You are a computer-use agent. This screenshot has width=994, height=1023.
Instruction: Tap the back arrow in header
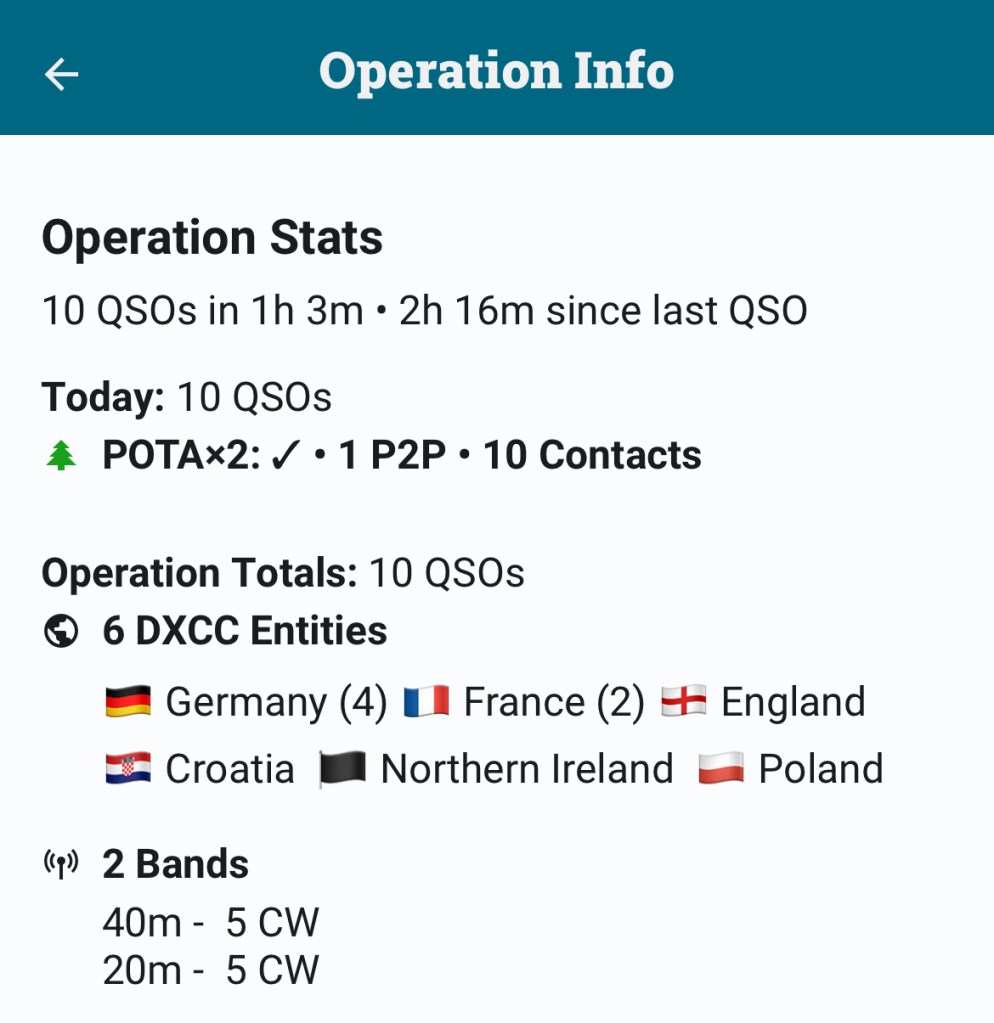62,73
